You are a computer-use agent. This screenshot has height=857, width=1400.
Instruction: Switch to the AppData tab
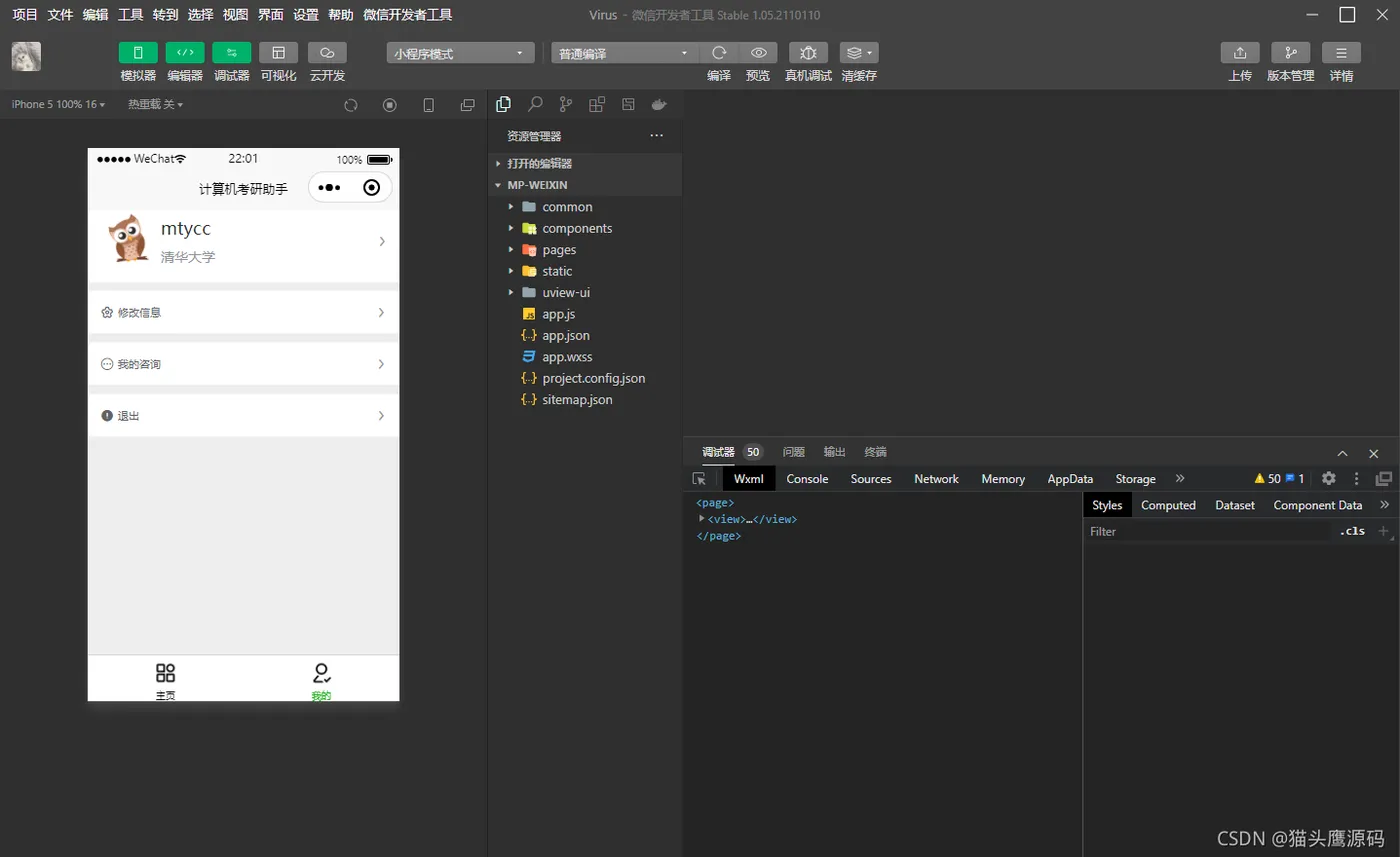[1070, 479]
